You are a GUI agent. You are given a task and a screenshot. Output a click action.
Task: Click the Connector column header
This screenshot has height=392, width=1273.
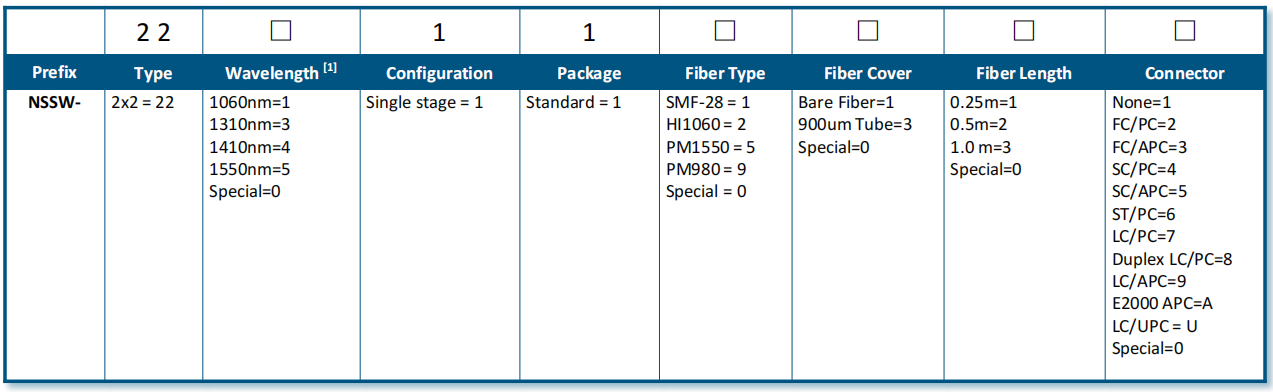point(1184,73)
